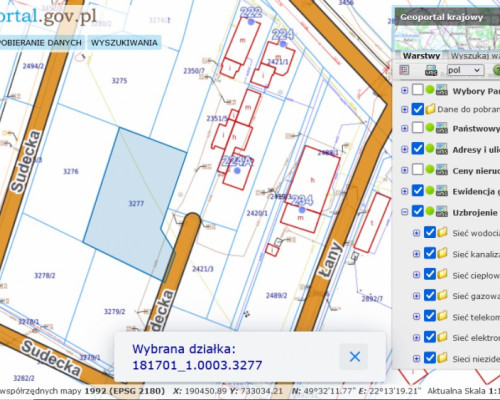Click the green help icon in layers toolbar
Screen dimensions: 500x400
(x=497, y=70)
